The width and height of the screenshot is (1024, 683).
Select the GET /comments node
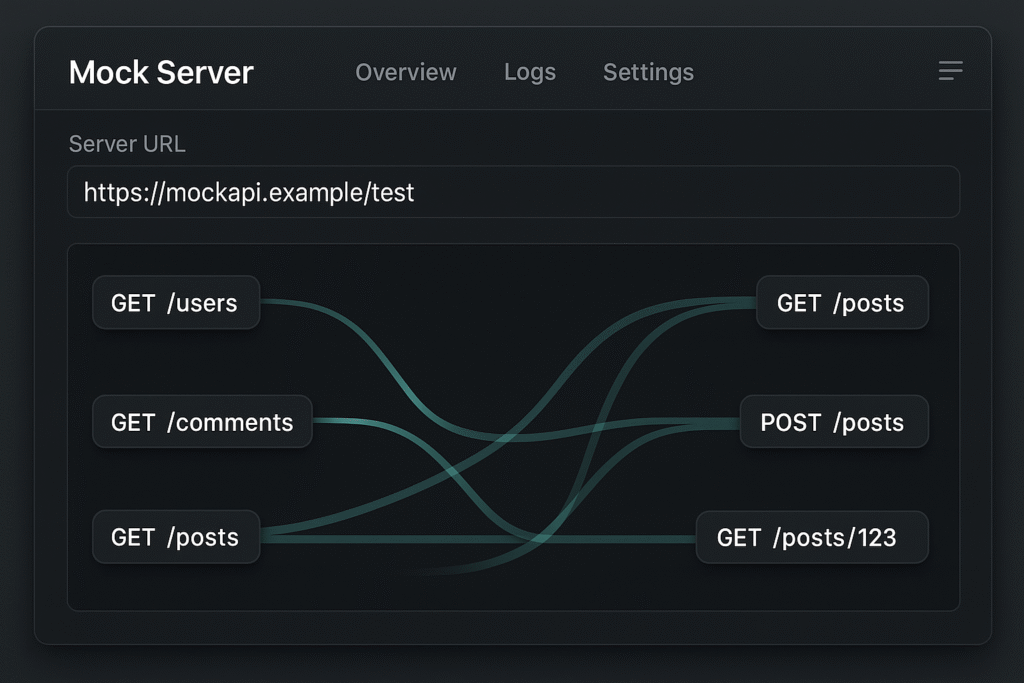tap(202, 421)
